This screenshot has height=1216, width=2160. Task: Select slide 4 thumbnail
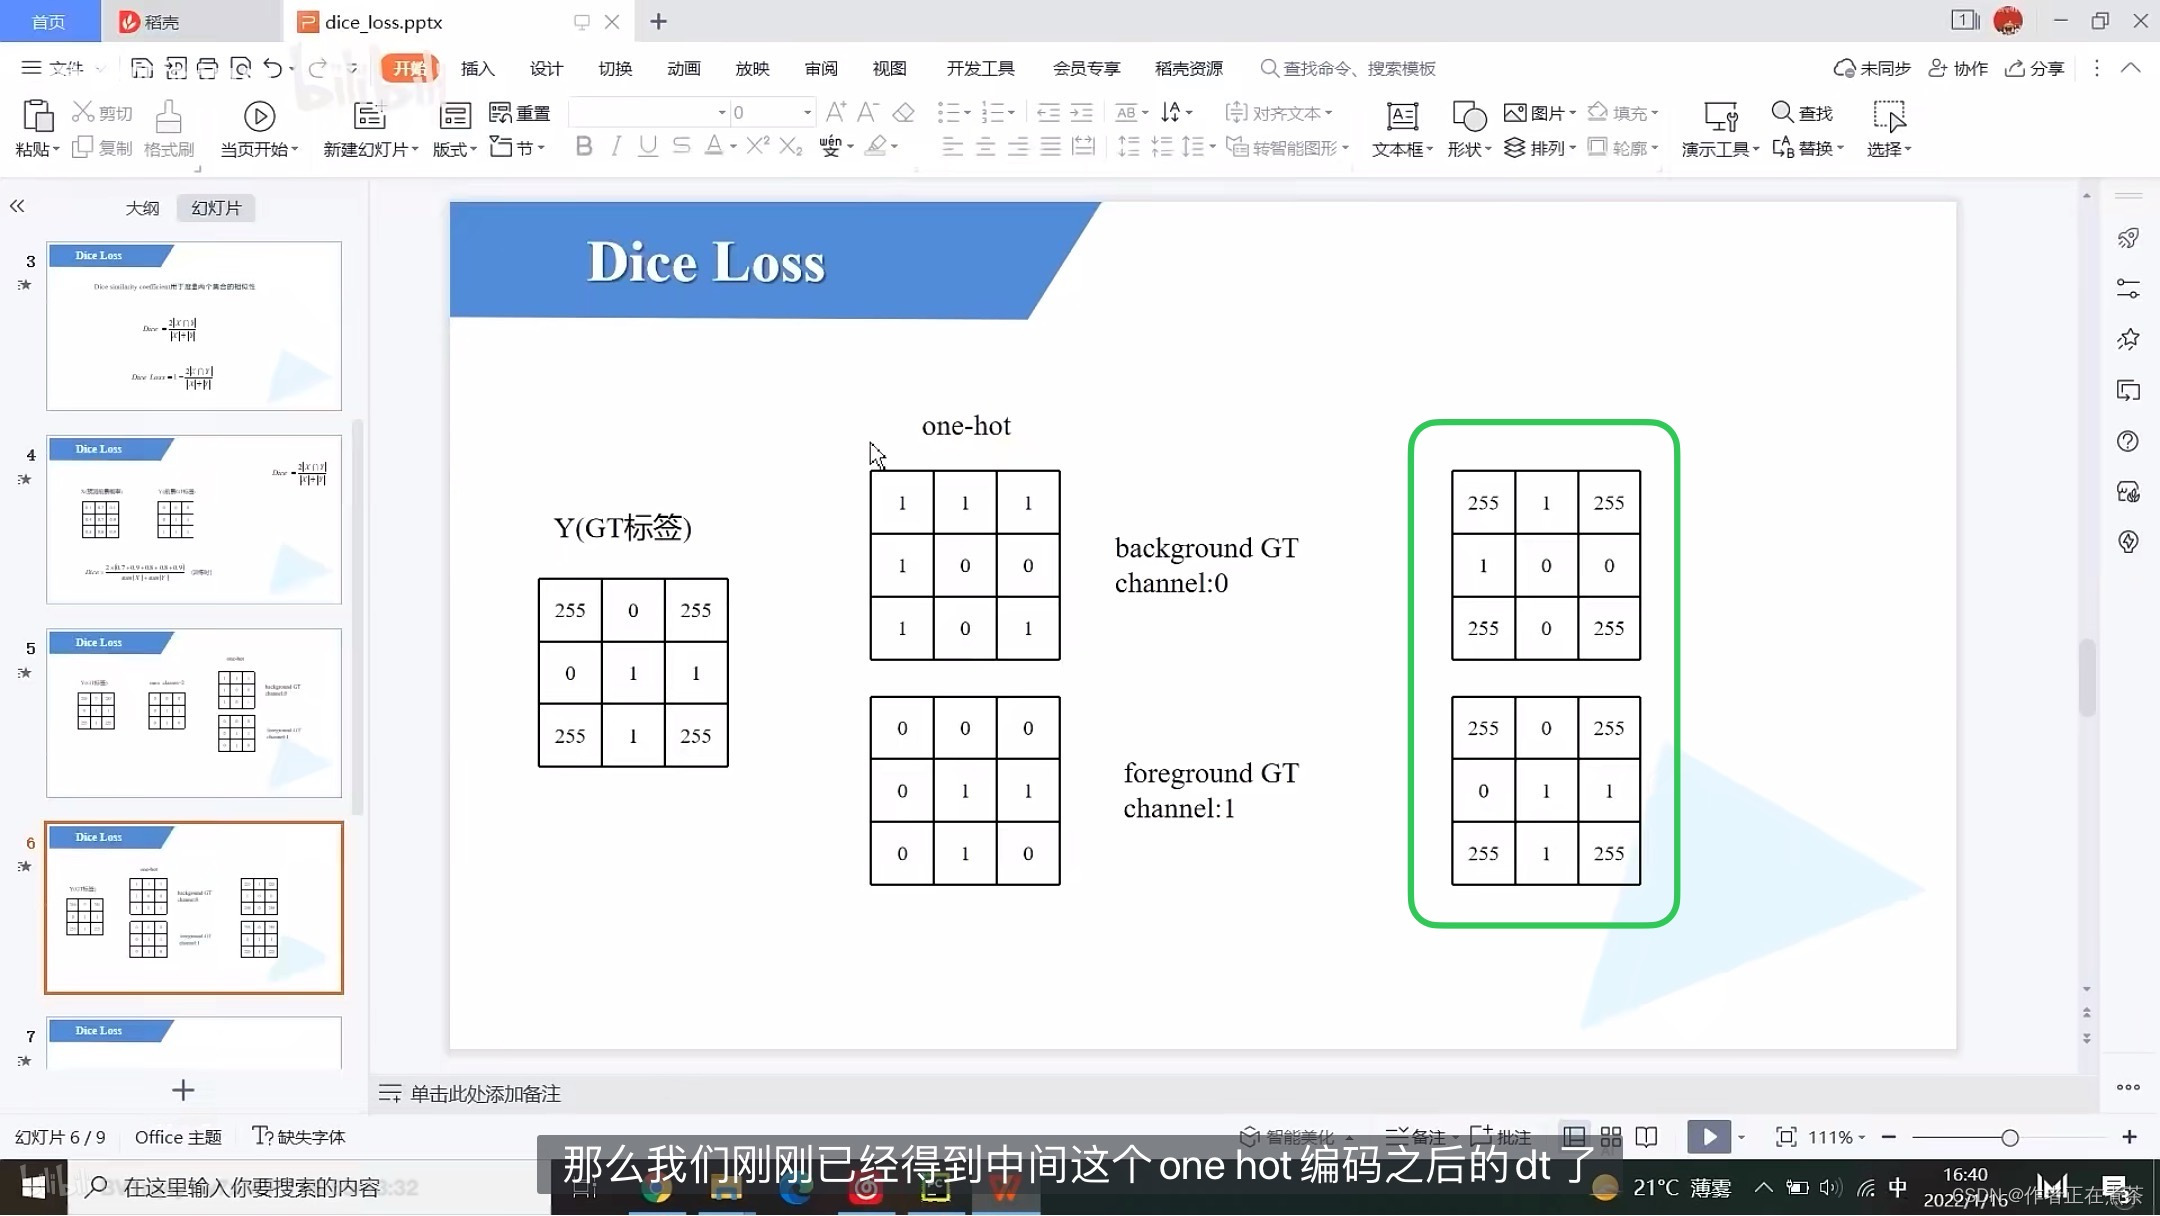click(x=194, y=519)
